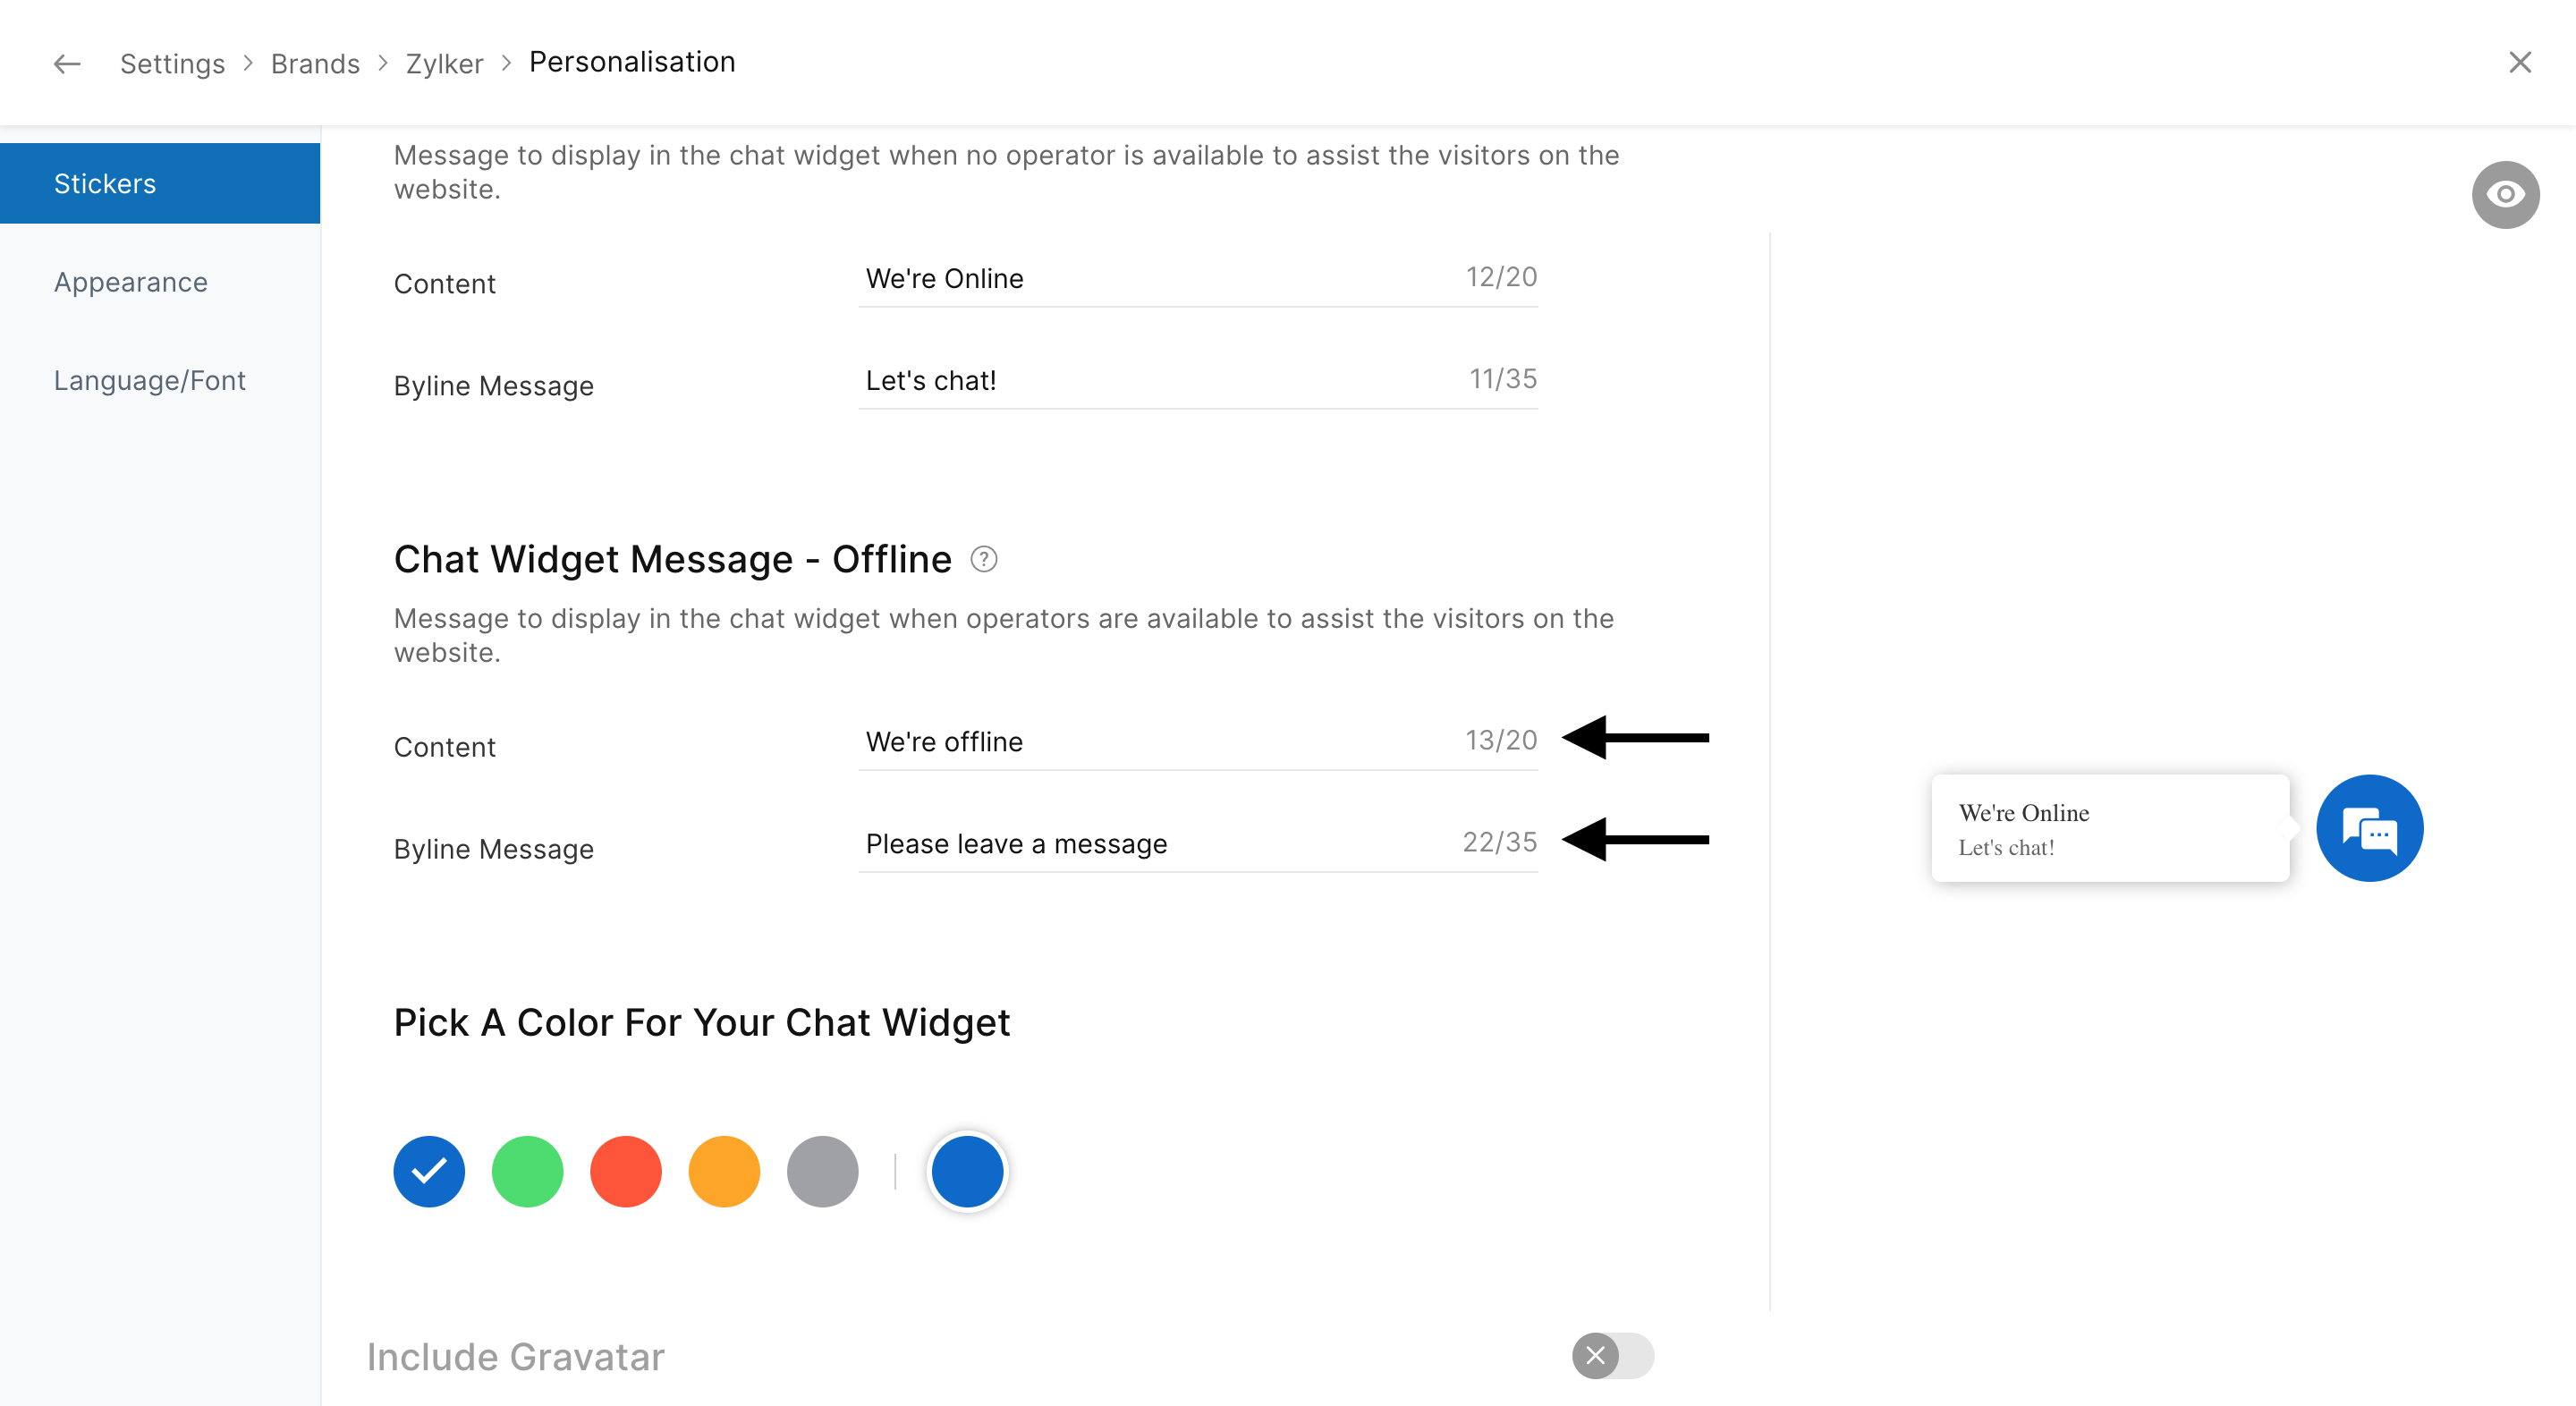
Task: Click the eye preview icon
Action: click(2504, 194)
